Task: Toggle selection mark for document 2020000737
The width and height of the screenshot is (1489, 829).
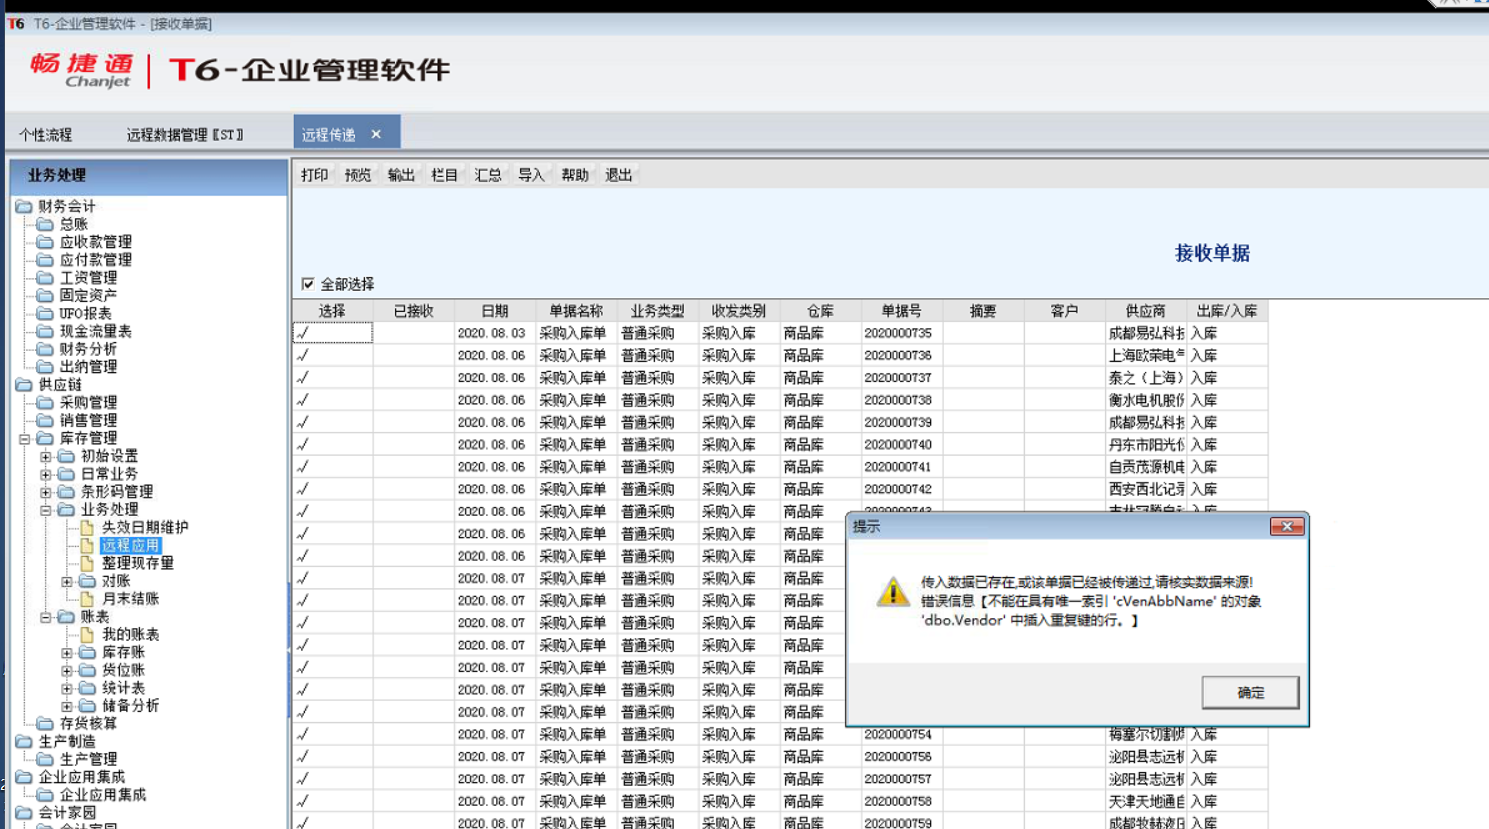Action: pyautogui.click(x=332, y=378)
